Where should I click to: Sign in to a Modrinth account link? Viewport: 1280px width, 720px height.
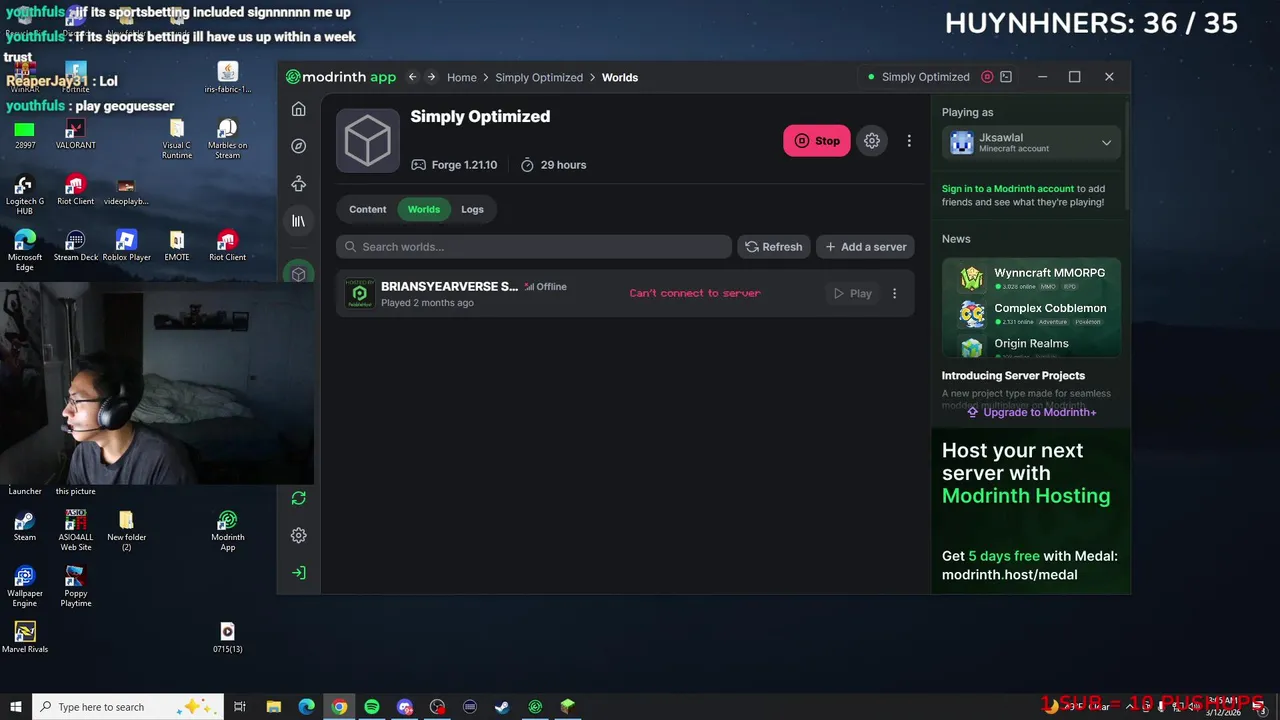tap(1008, 188)
